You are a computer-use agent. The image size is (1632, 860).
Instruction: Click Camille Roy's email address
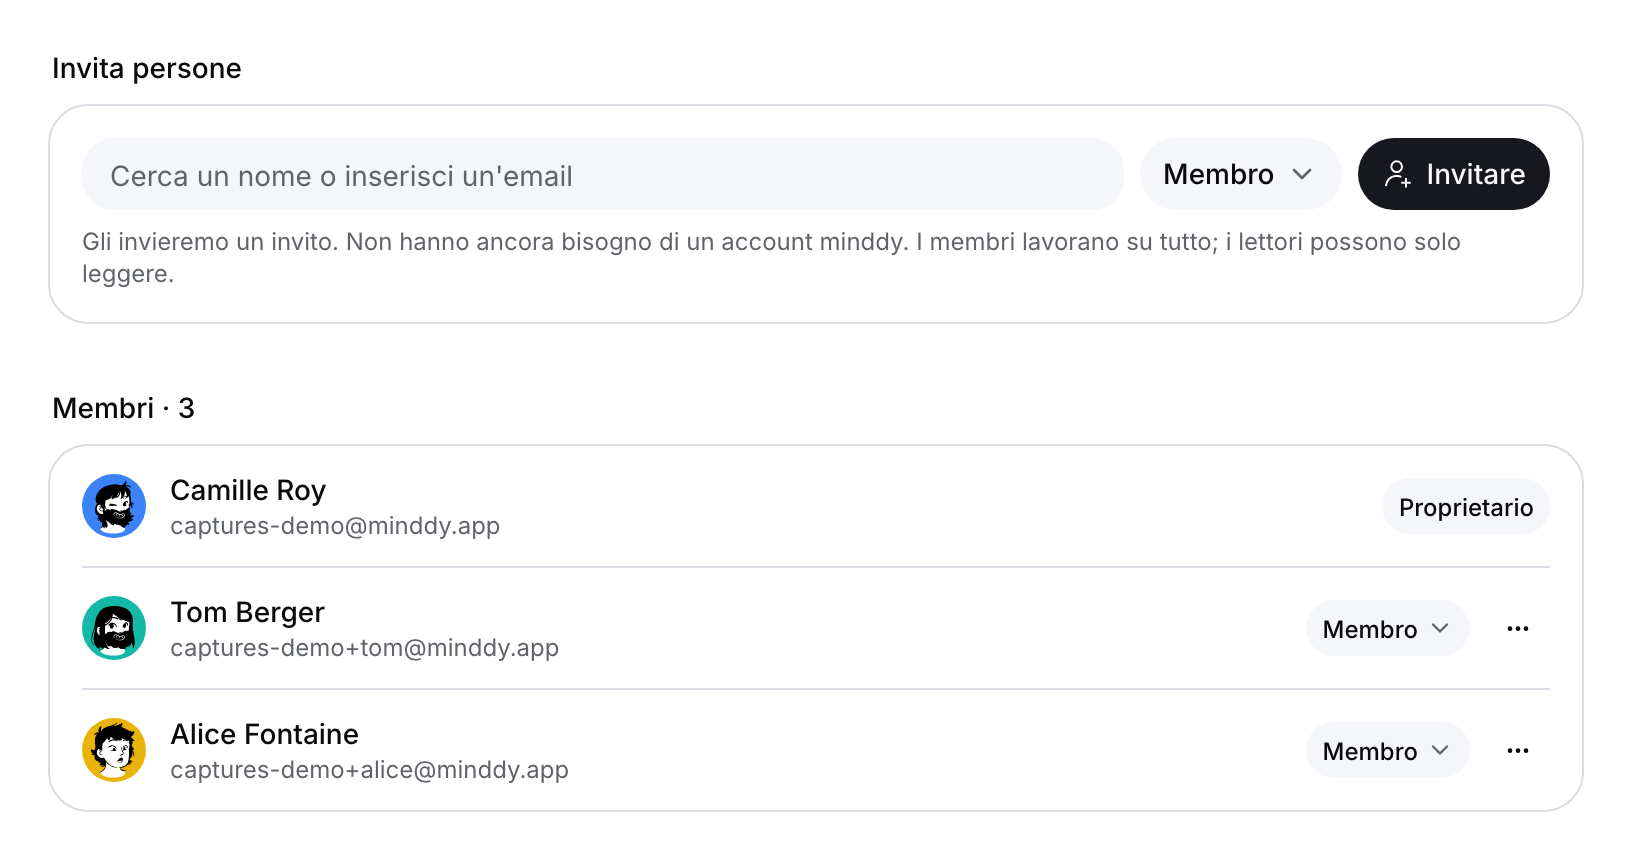point(335,526)
